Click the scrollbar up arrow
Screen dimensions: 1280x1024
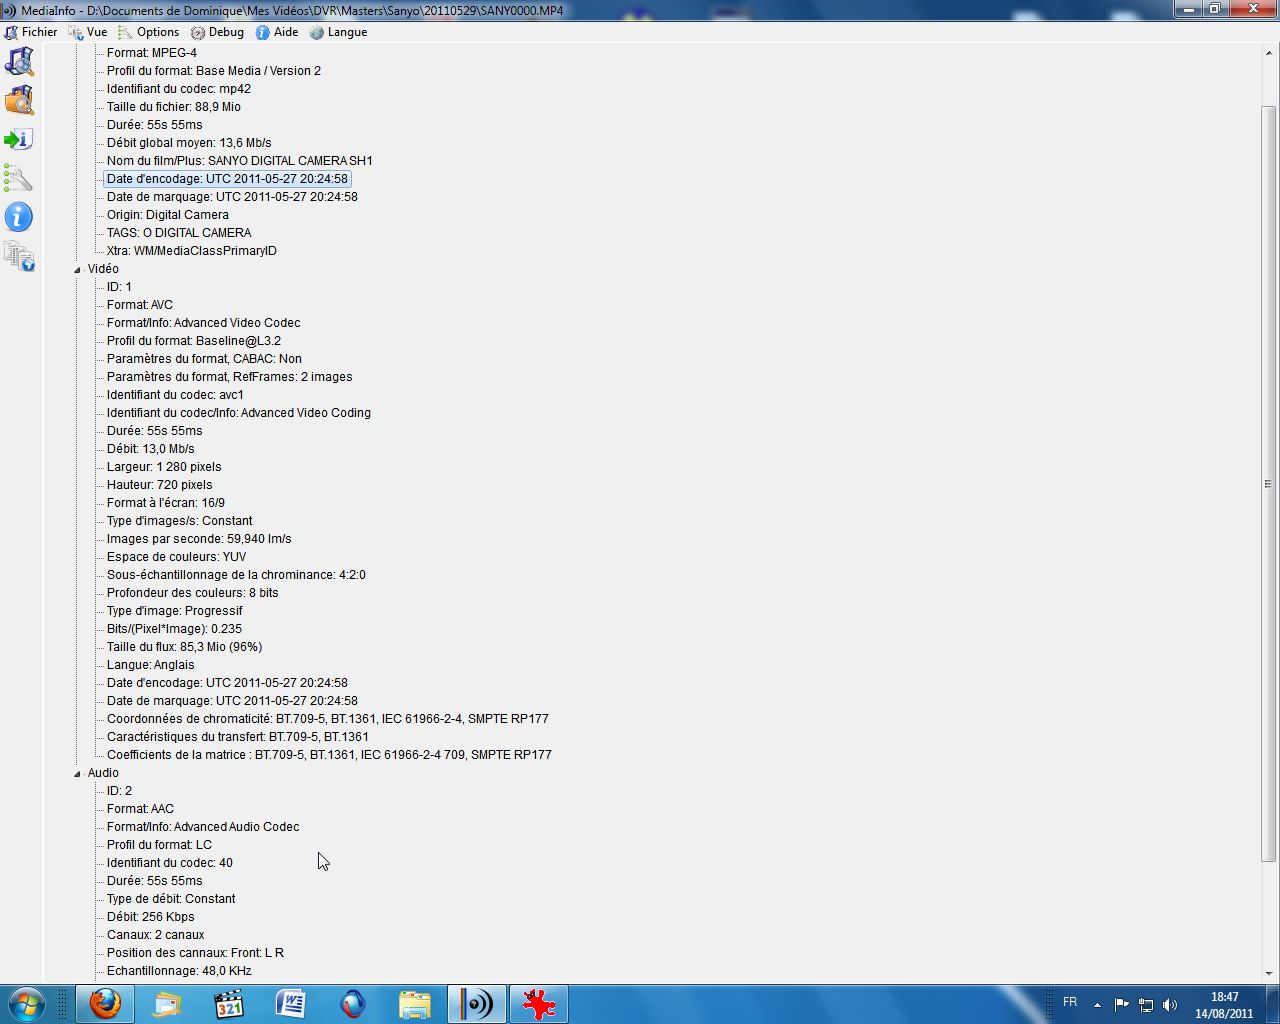(1269, 53)
